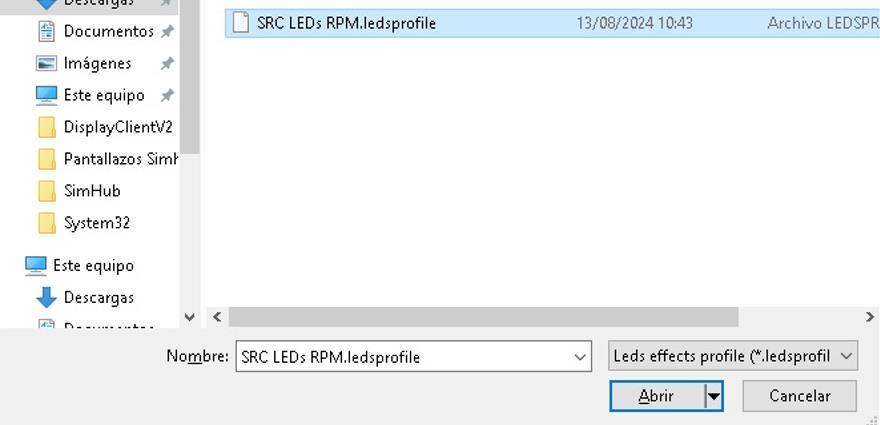Open the Imágenes quick access icon
This screenshot has width=880, height=425.
[x=46, y=63]
